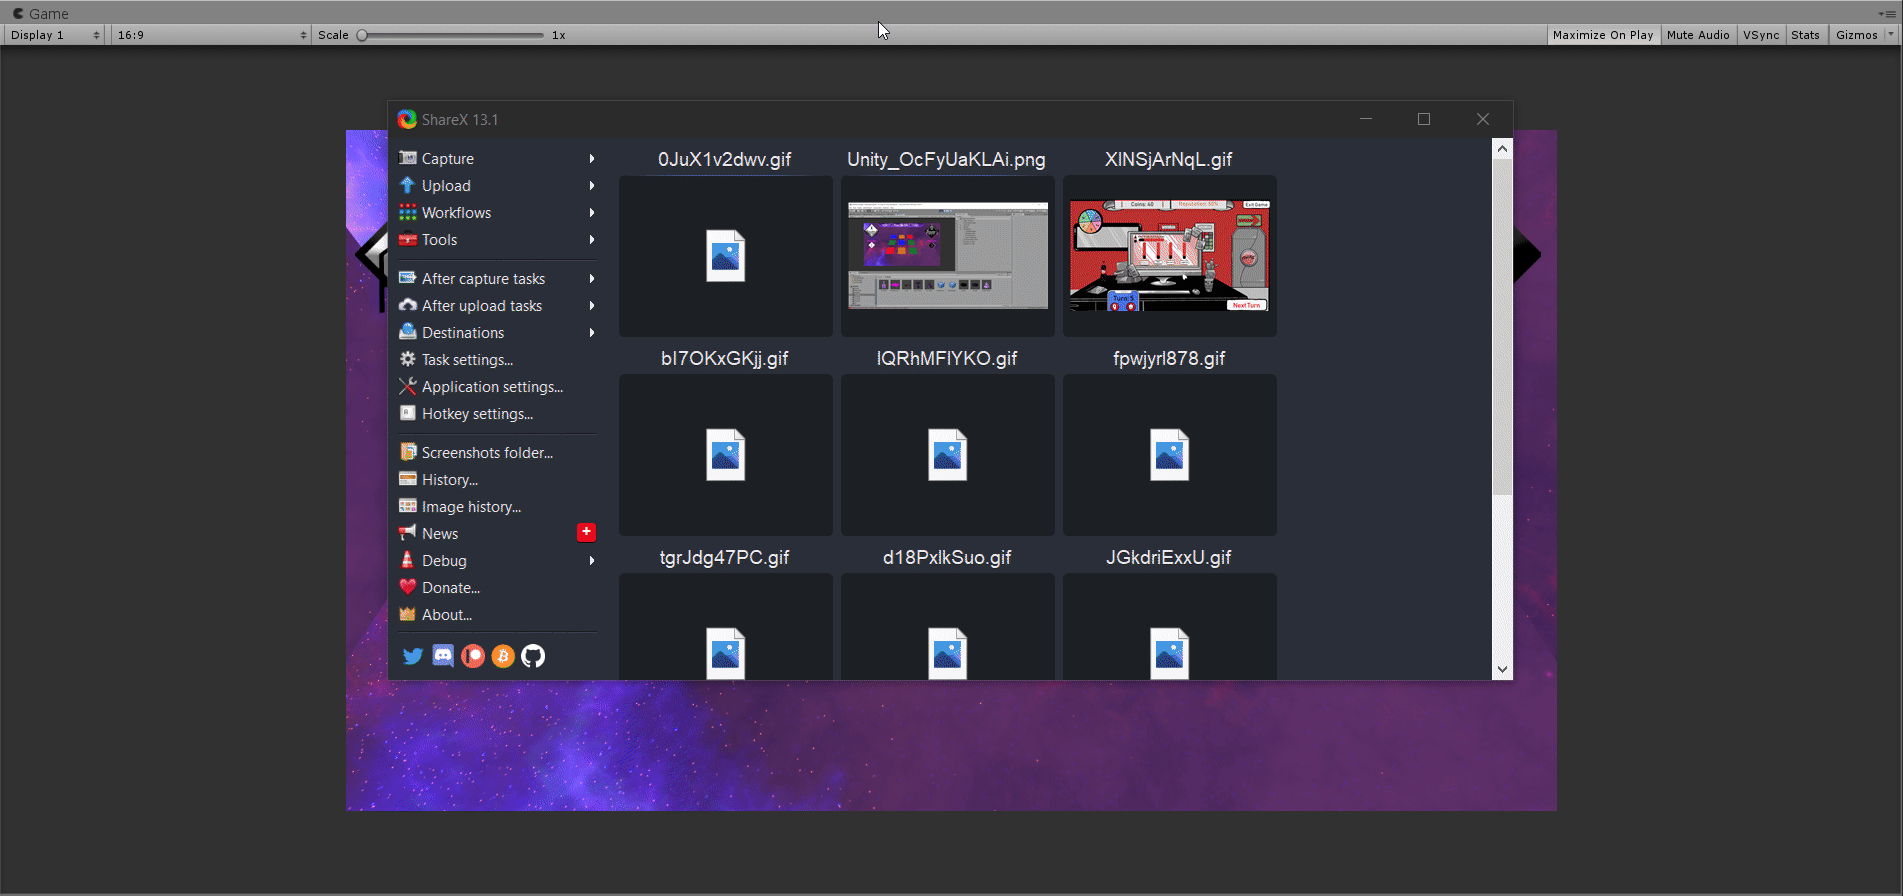Click the About crown icon
This screenshot has width=1903, height=896.
coord(408,614)
